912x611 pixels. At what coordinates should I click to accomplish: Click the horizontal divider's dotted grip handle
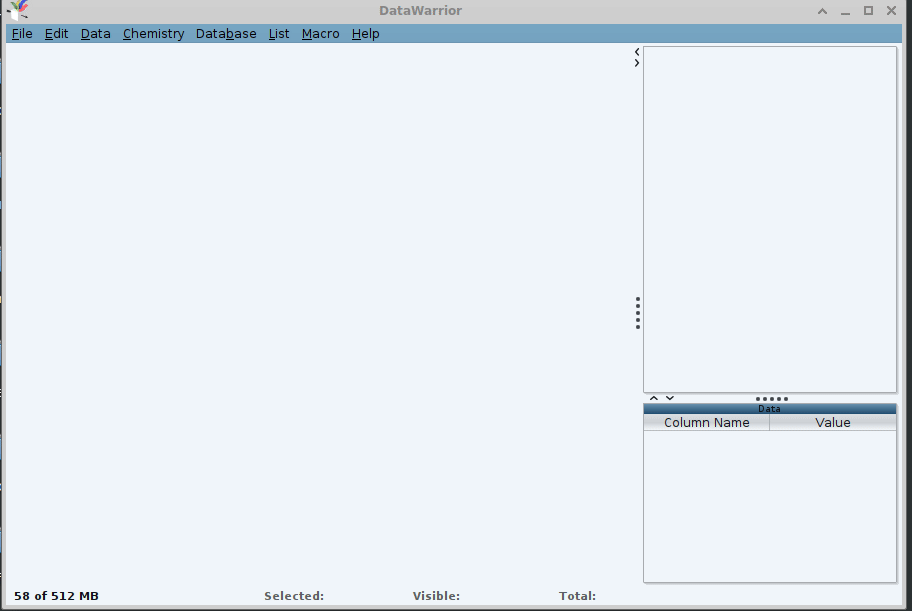pos(771,399)
